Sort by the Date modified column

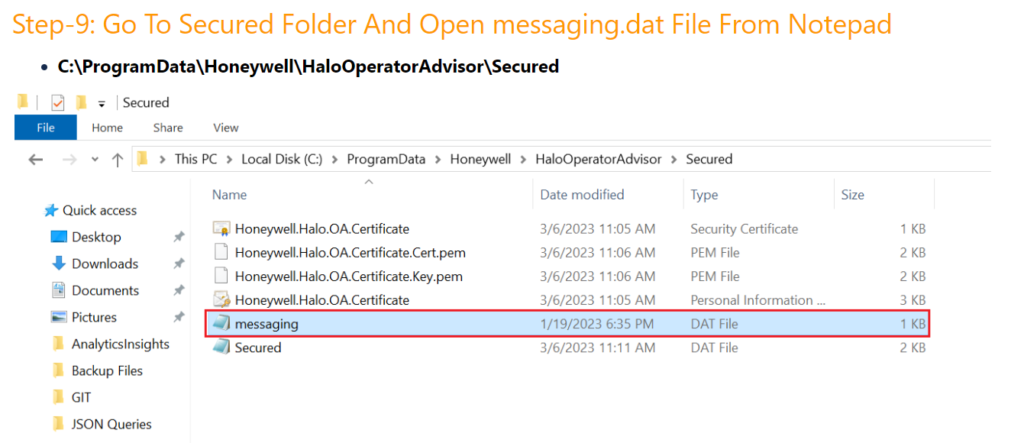582,194
